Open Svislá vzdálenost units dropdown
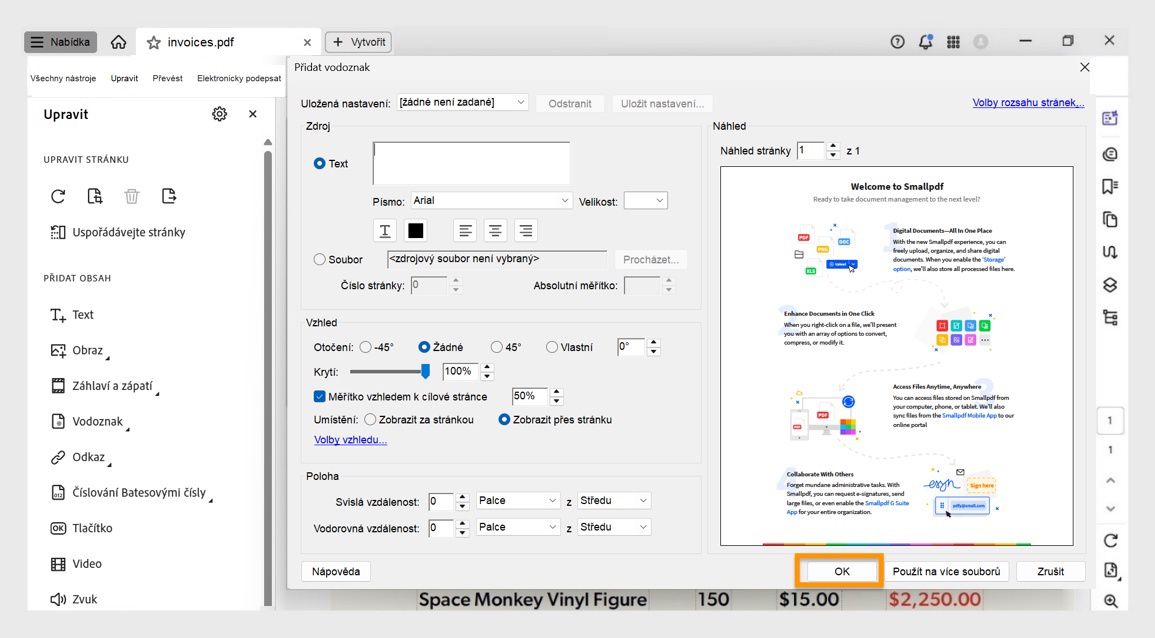The height and width of the screenshot is (638, 1155). tap(519, 501)
